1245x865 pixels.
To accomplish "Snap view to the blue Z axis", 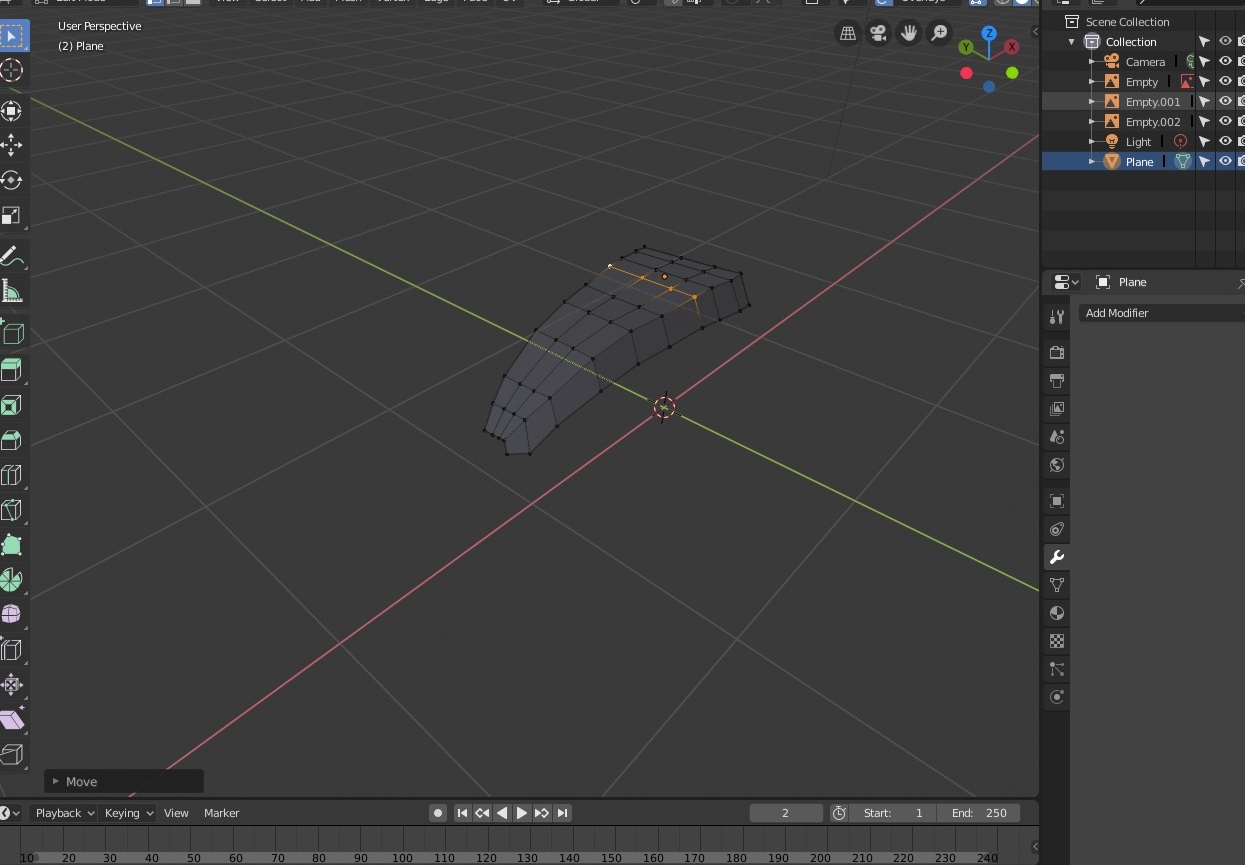I will pos(989,33).
